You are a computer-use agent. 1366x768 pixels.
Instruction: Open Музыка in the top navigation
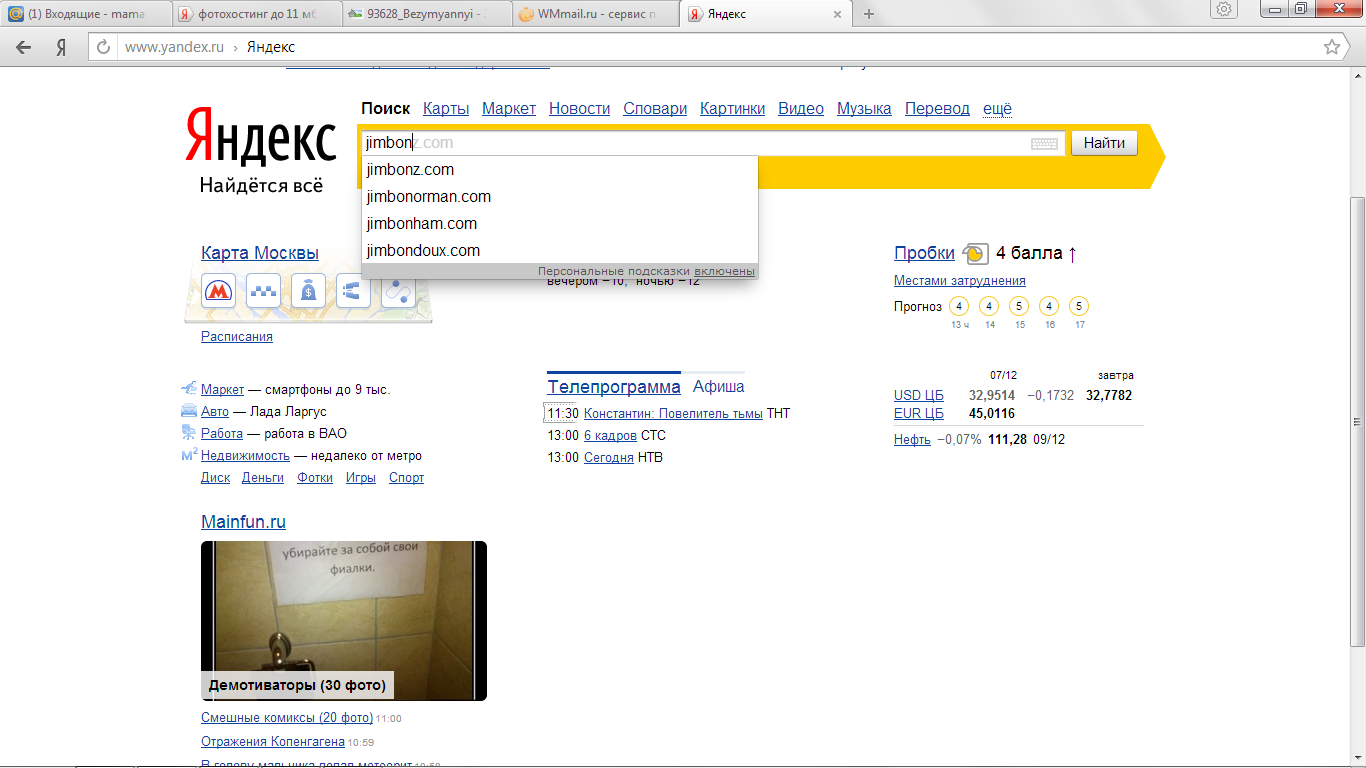click(864, 109)
